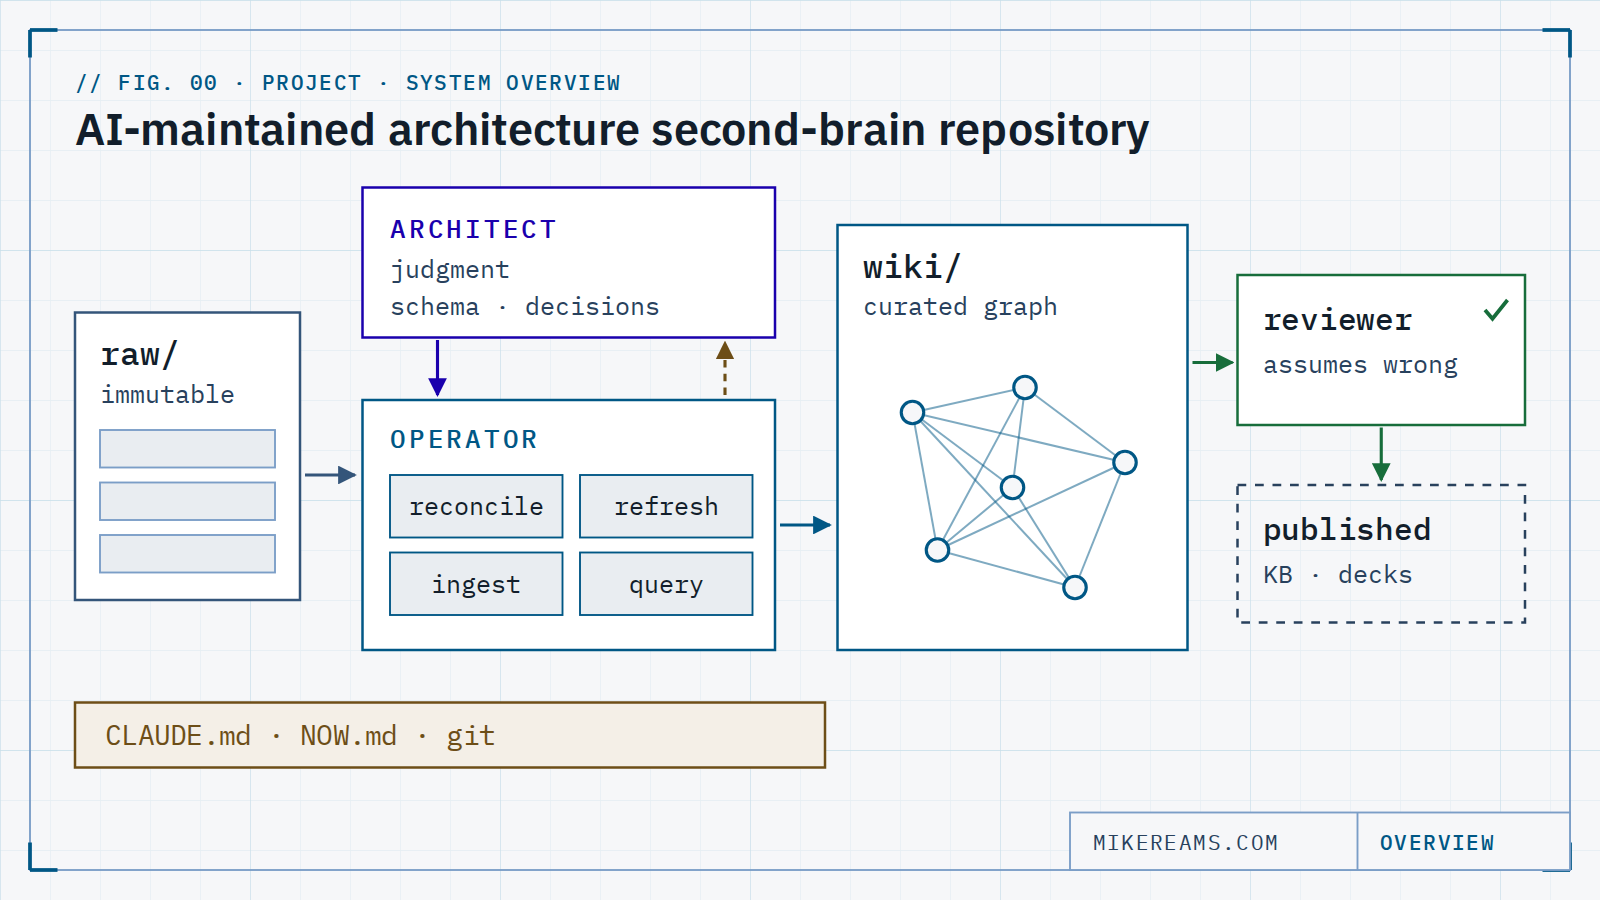
Task: Click the green arrow from wiki/ to reviewer
Action: (x=1212, y=362)
